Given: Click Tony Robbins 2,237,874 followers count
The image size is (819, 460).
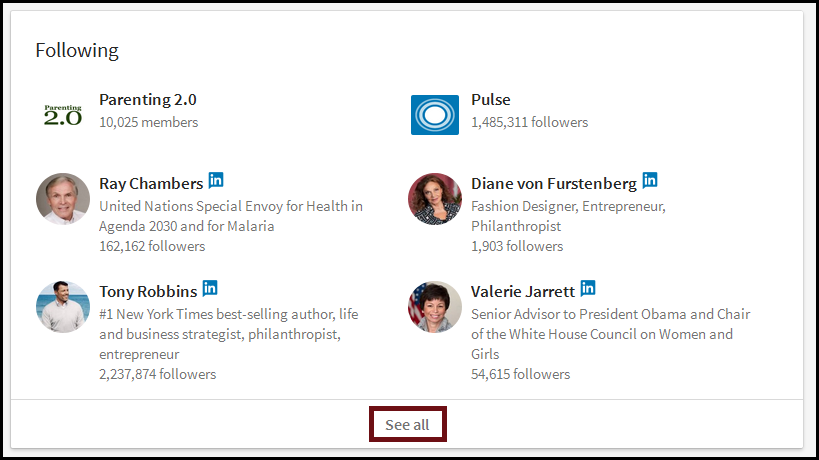Looking at the screenshot, I should (x=157, y=374).
